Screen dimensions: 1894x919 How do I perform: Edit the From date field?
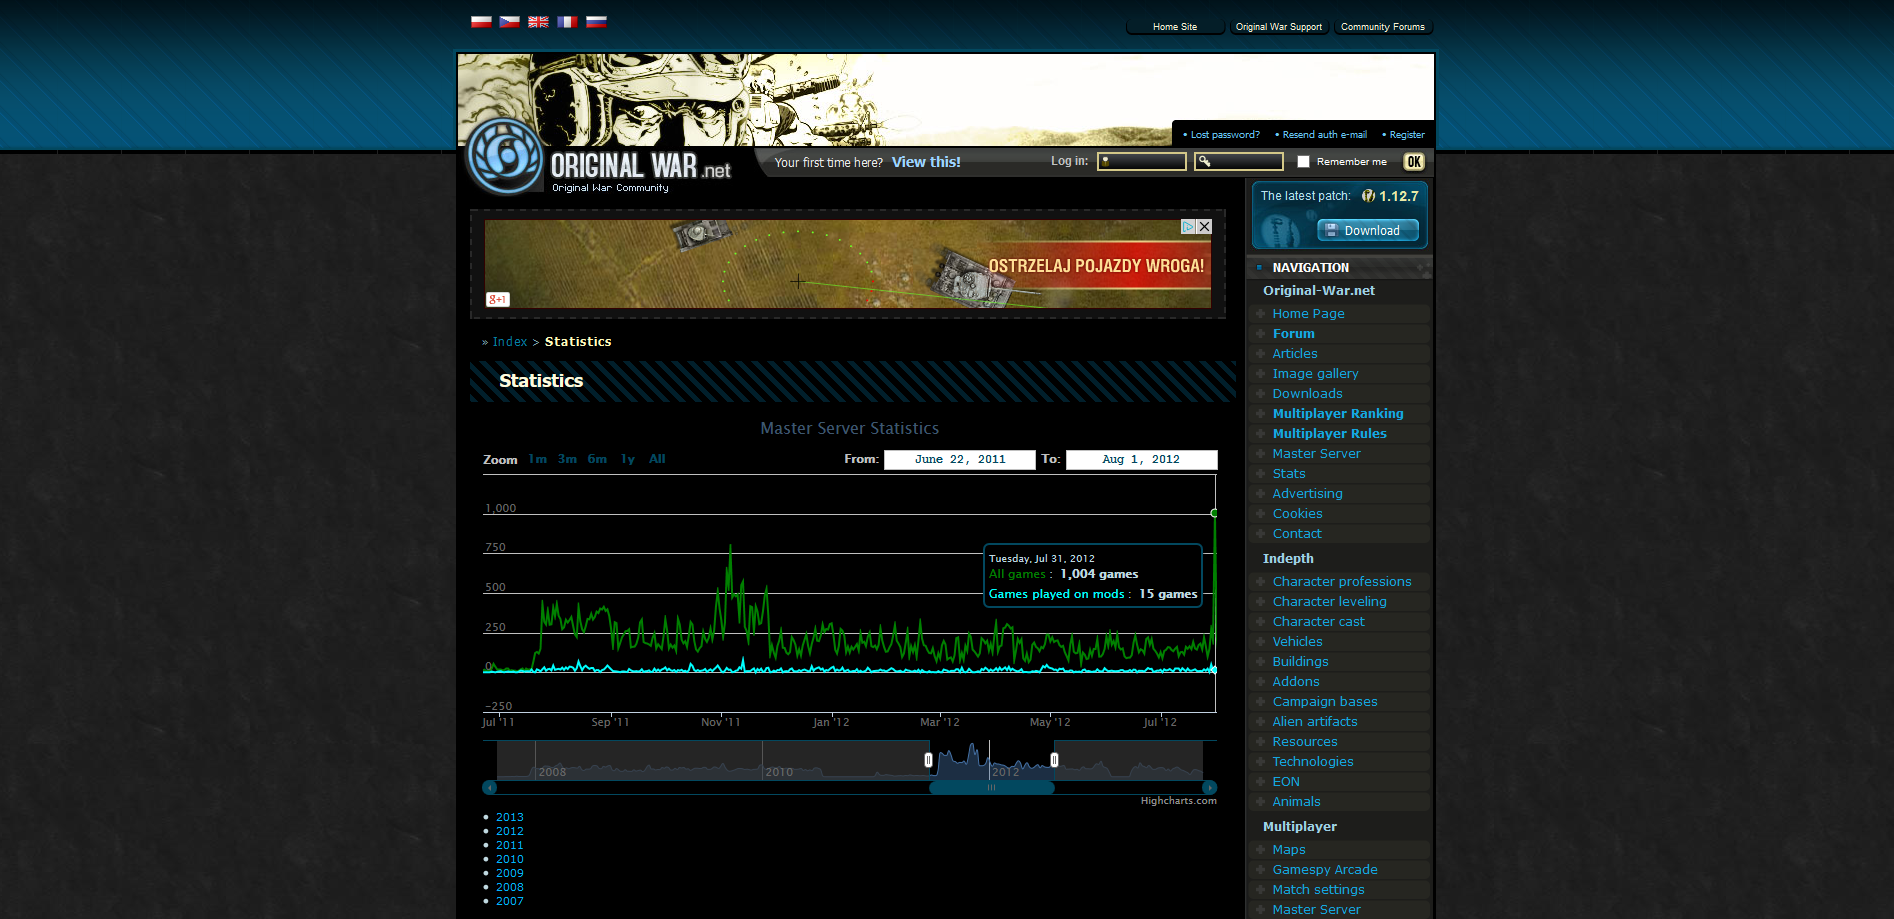(960, 460)
